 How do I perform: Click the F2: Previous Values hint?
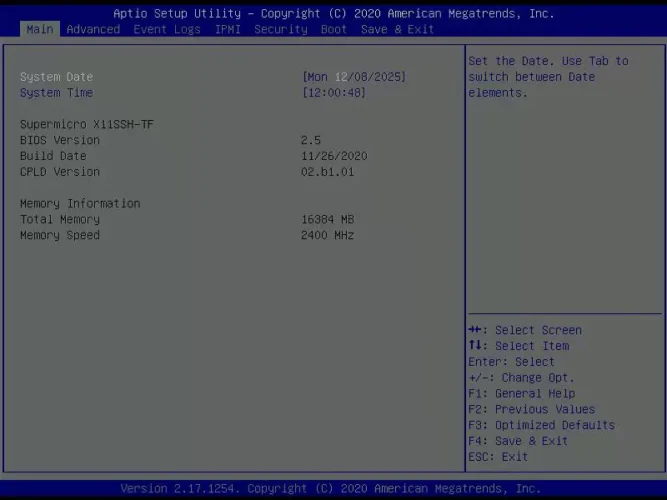pos(532,409)
